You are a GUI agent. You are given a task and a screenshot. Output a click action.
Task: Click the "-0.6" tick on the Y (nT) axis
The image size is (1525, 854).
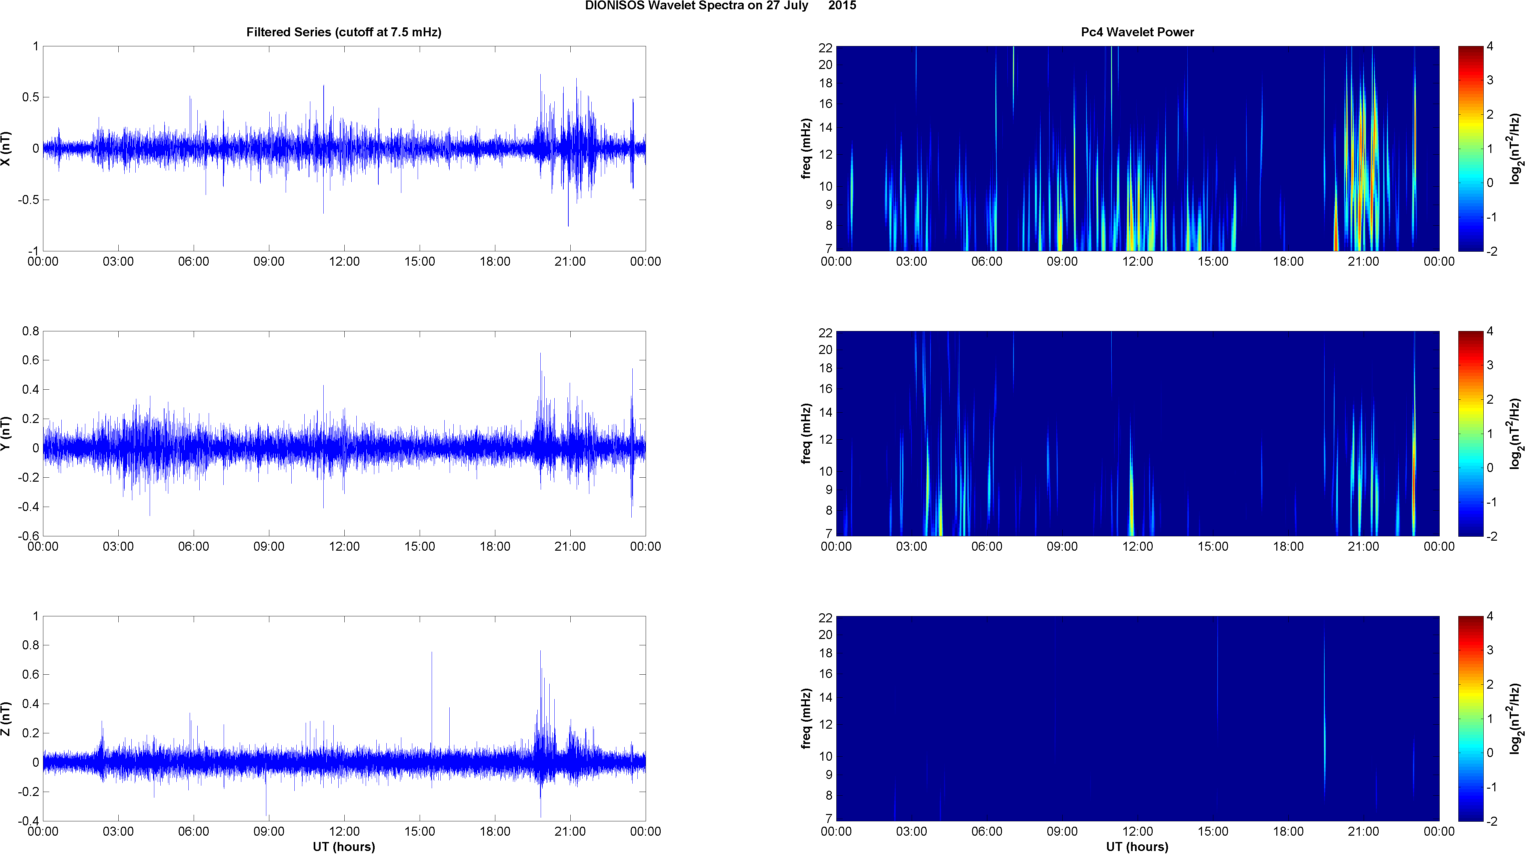[27, 536]
